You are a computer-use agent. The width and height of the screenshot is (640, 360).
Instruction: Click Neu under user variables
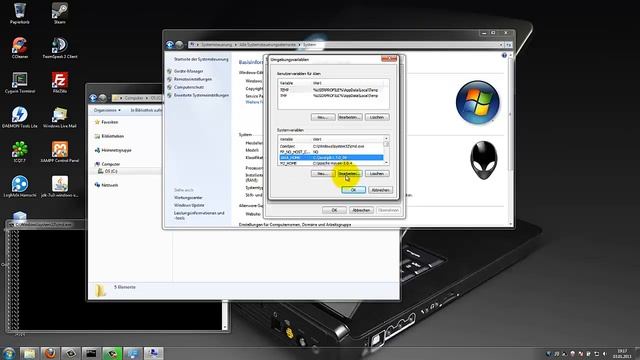pos(323,117)
